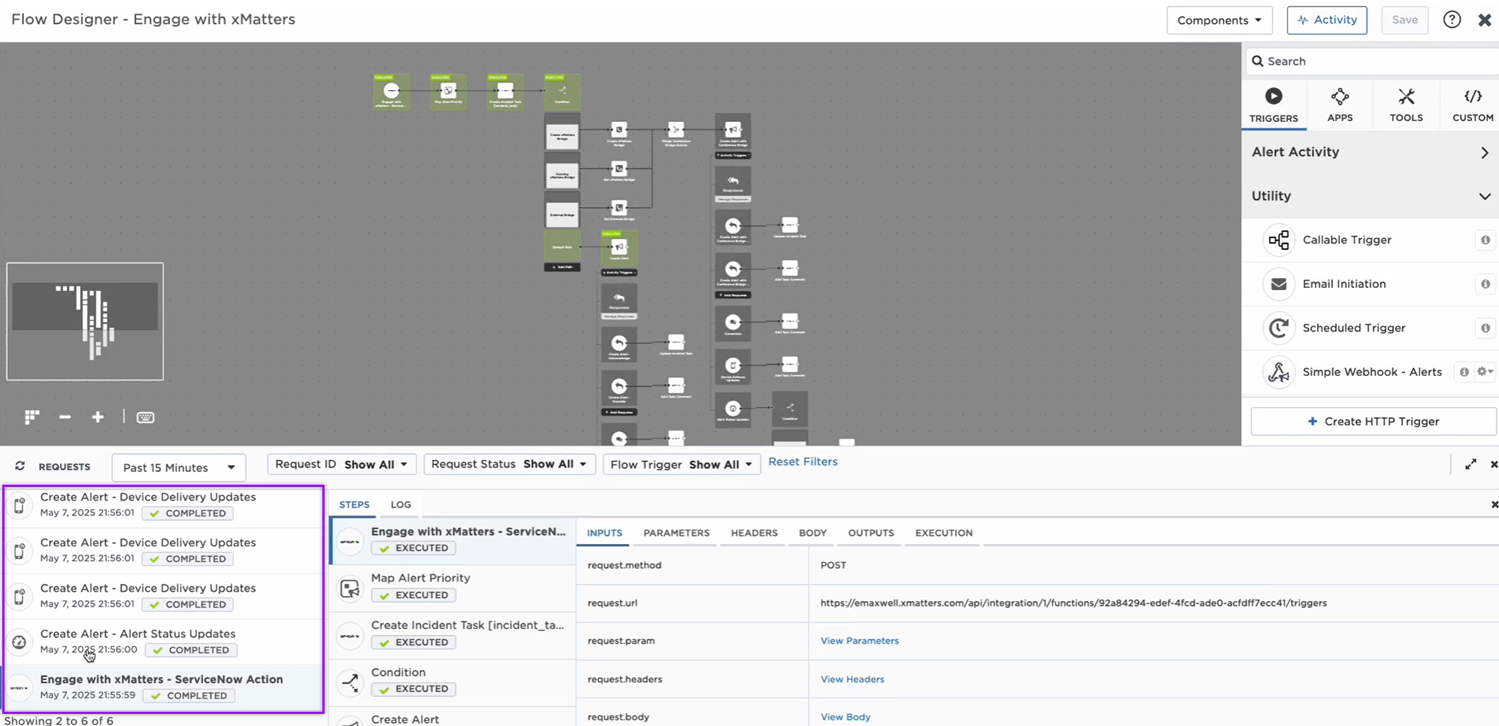
Task: Open the Execution tab
Action: (x=944, y=533)
